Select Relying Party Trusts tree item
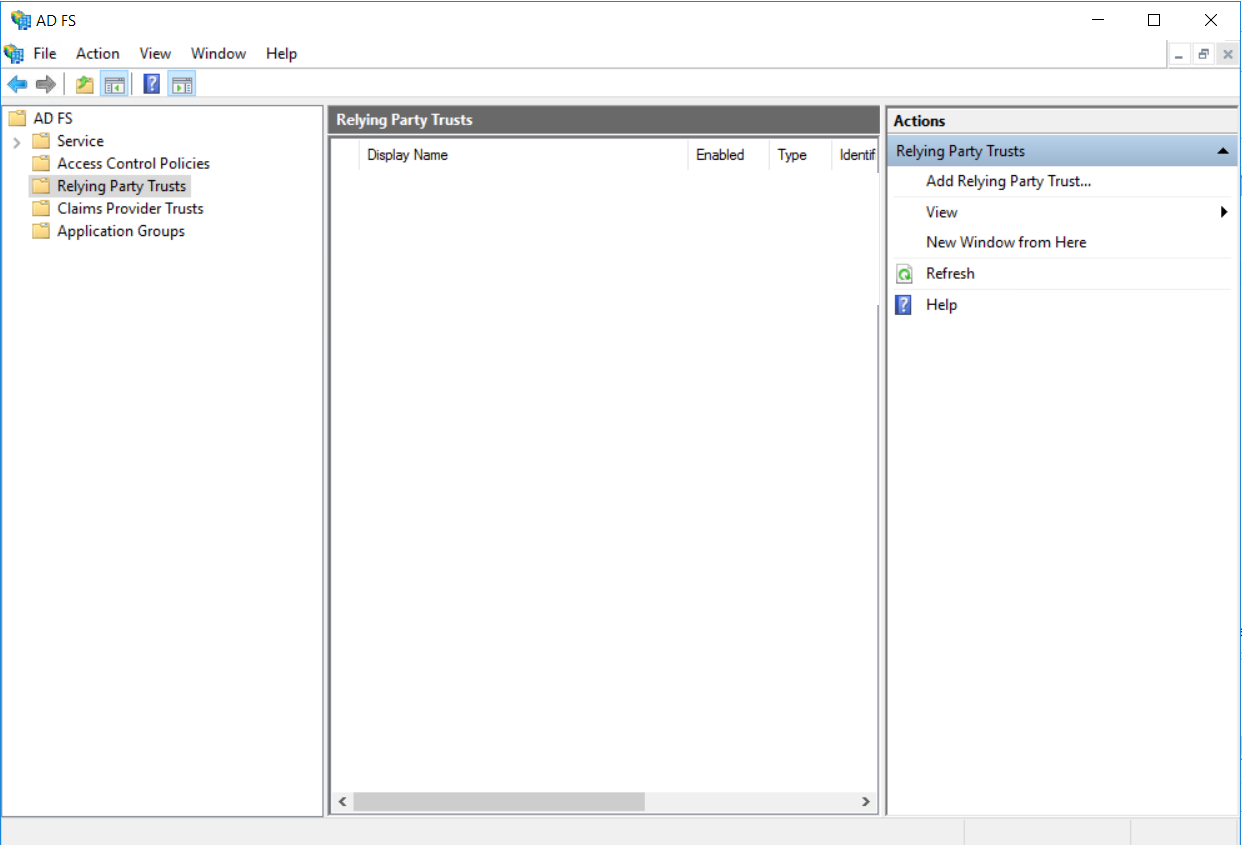The image size is (1242, 845). tap(122, 186)
